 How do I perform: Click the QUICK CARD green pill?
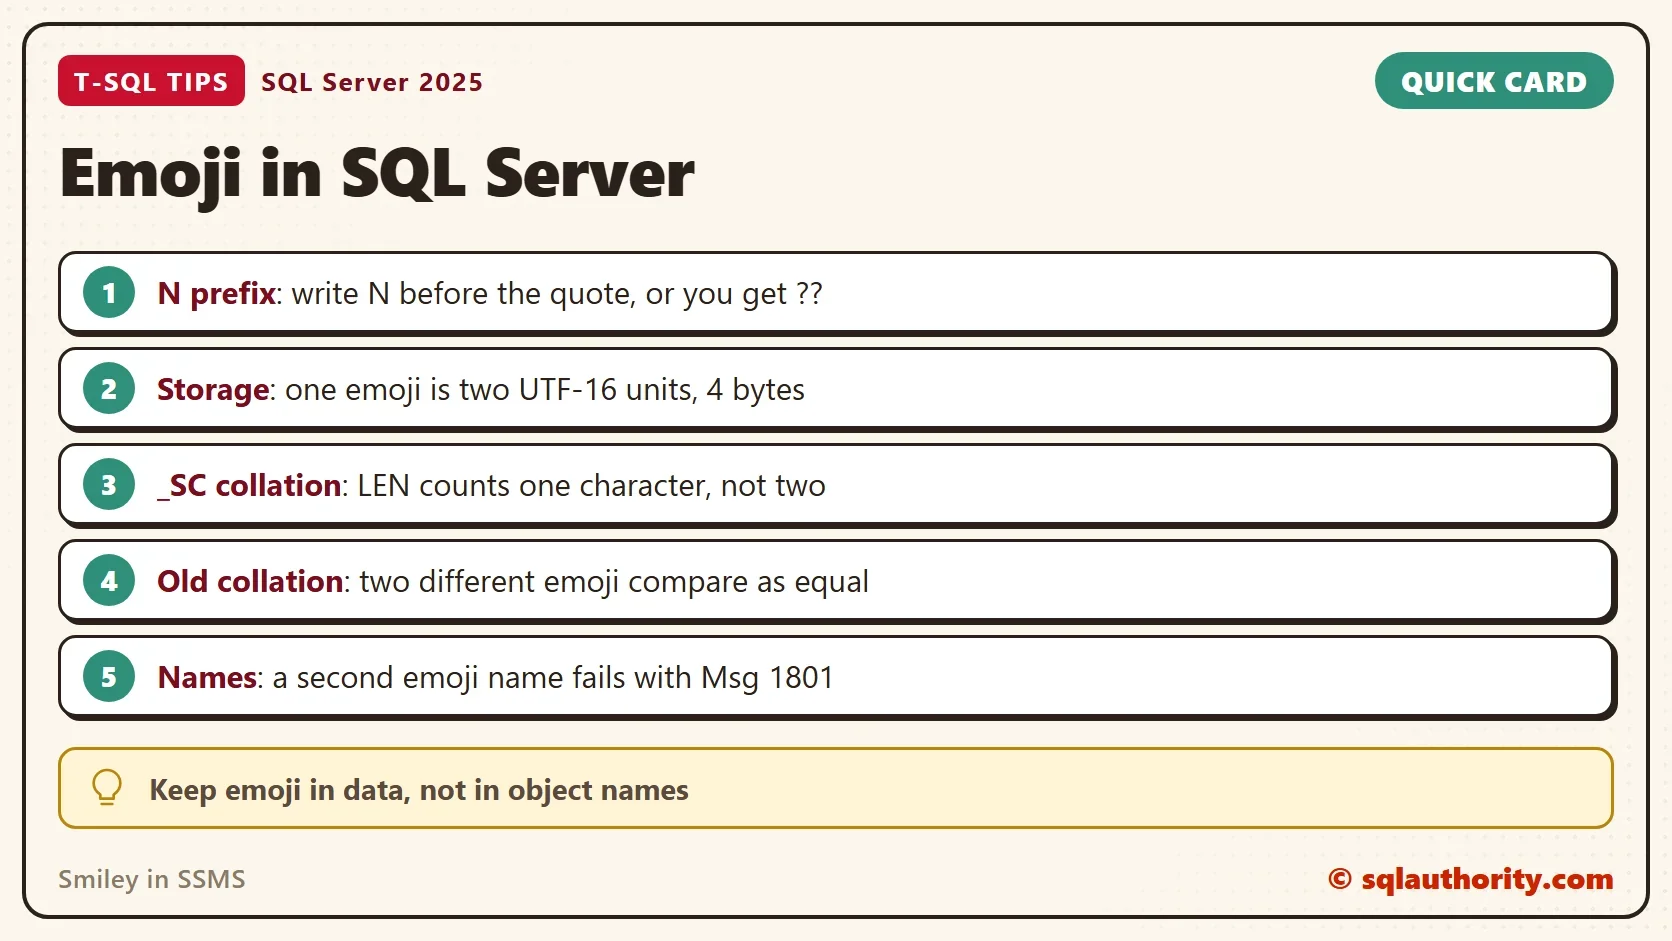1494,81
